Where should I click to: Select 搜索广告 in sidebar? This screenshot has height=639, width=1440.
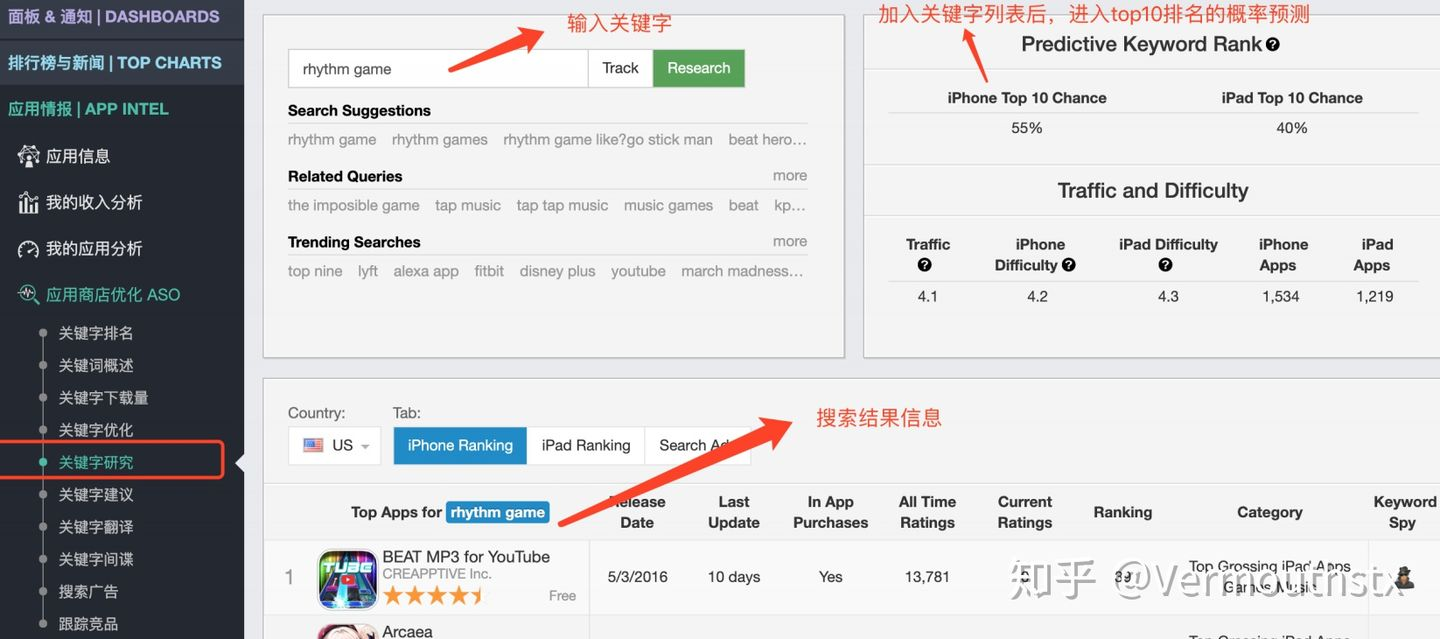coord(88,591)
